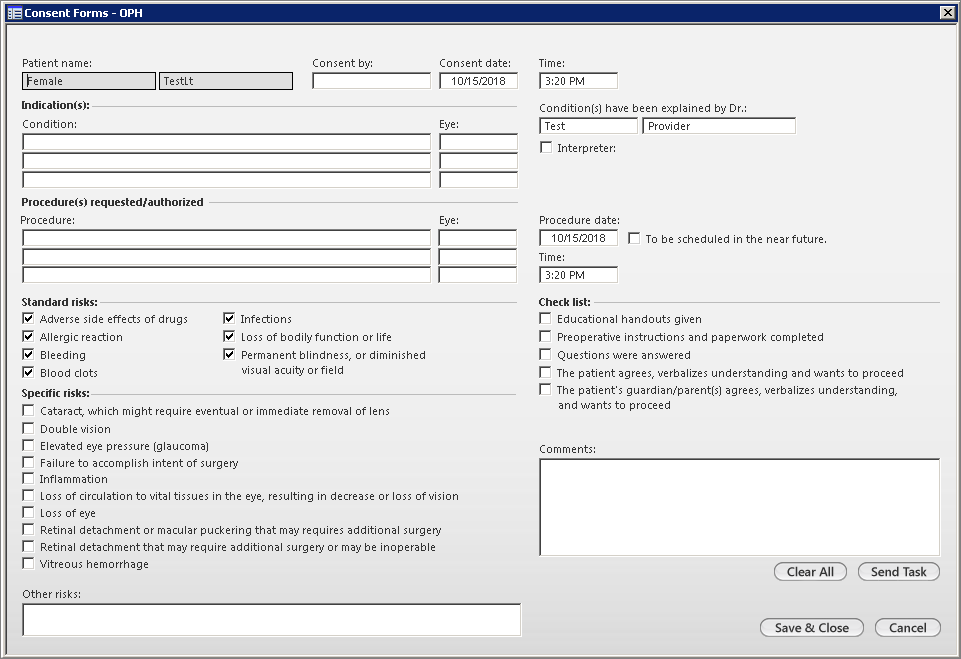Check Cataract requiring removal of lens
961x659 pixels.
(x=28, y=410)
